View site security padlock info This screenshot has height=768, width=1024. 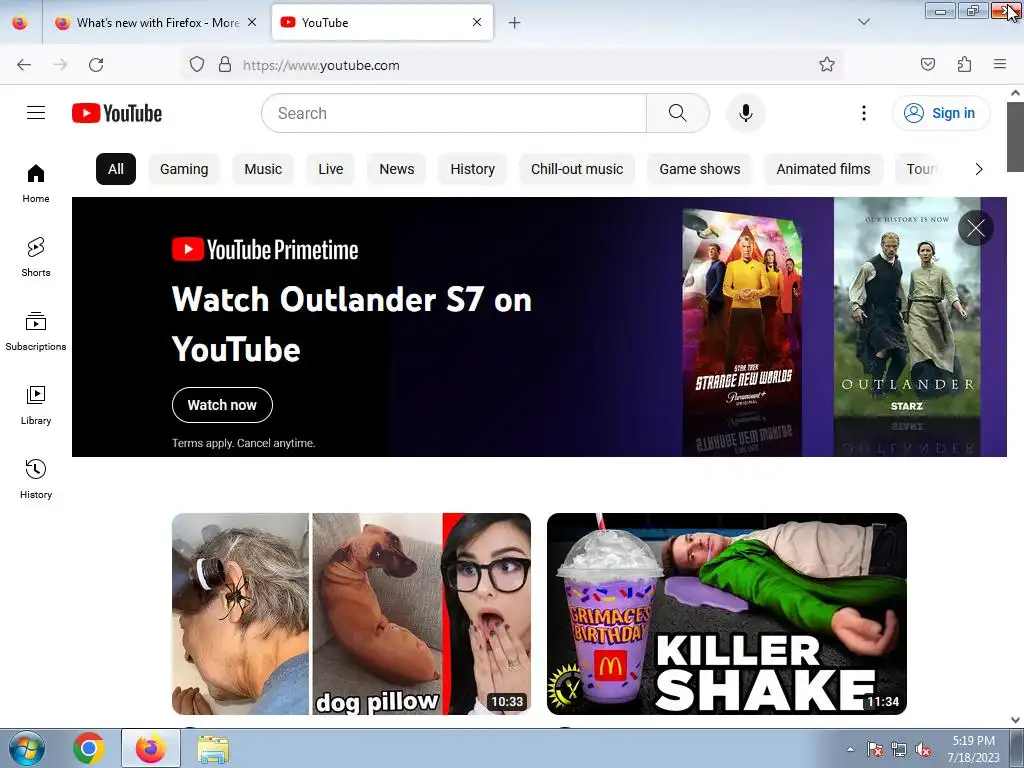click(225, 65)
